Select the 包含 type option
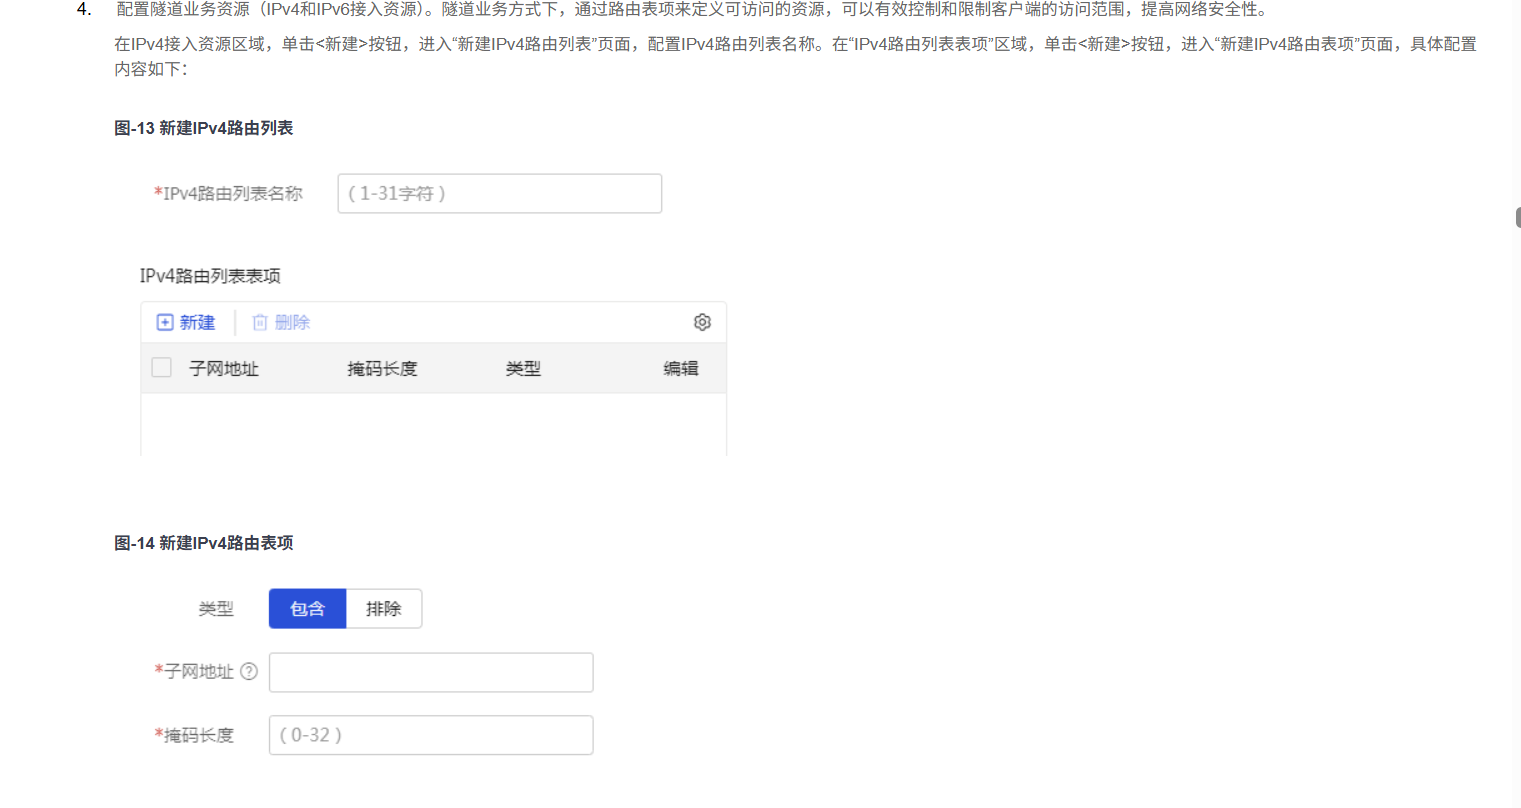 tap(307, 609)
